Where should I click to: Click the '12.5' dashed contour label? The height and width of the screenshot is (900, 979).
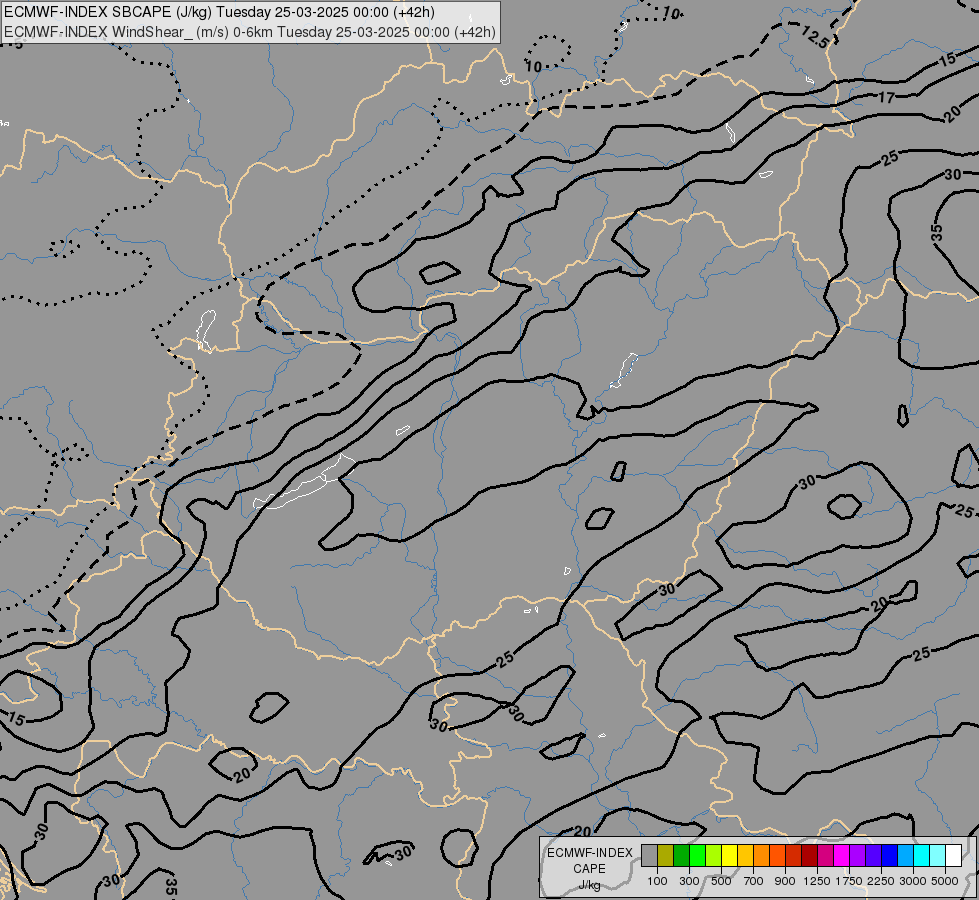click(x=815, y=37)
